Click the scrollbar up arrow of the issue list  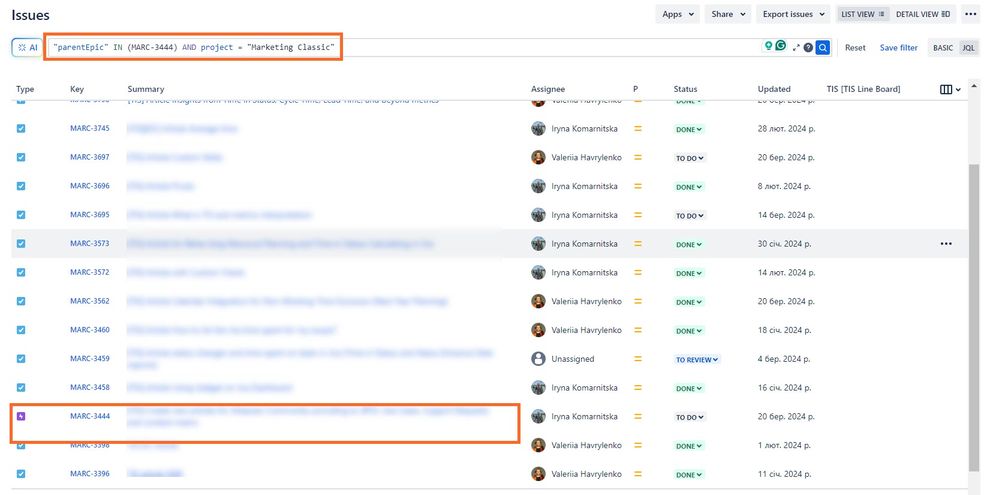tap(973, 86)
